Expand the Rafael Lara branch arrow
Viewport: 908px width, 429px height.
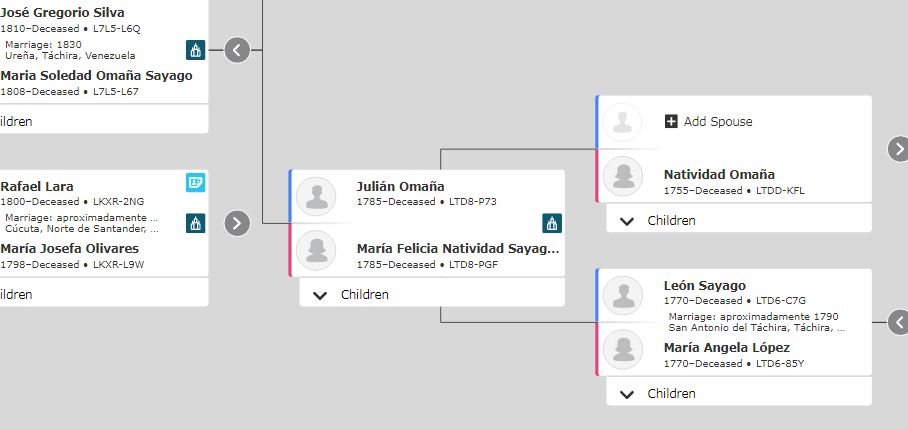click(237, 223)
